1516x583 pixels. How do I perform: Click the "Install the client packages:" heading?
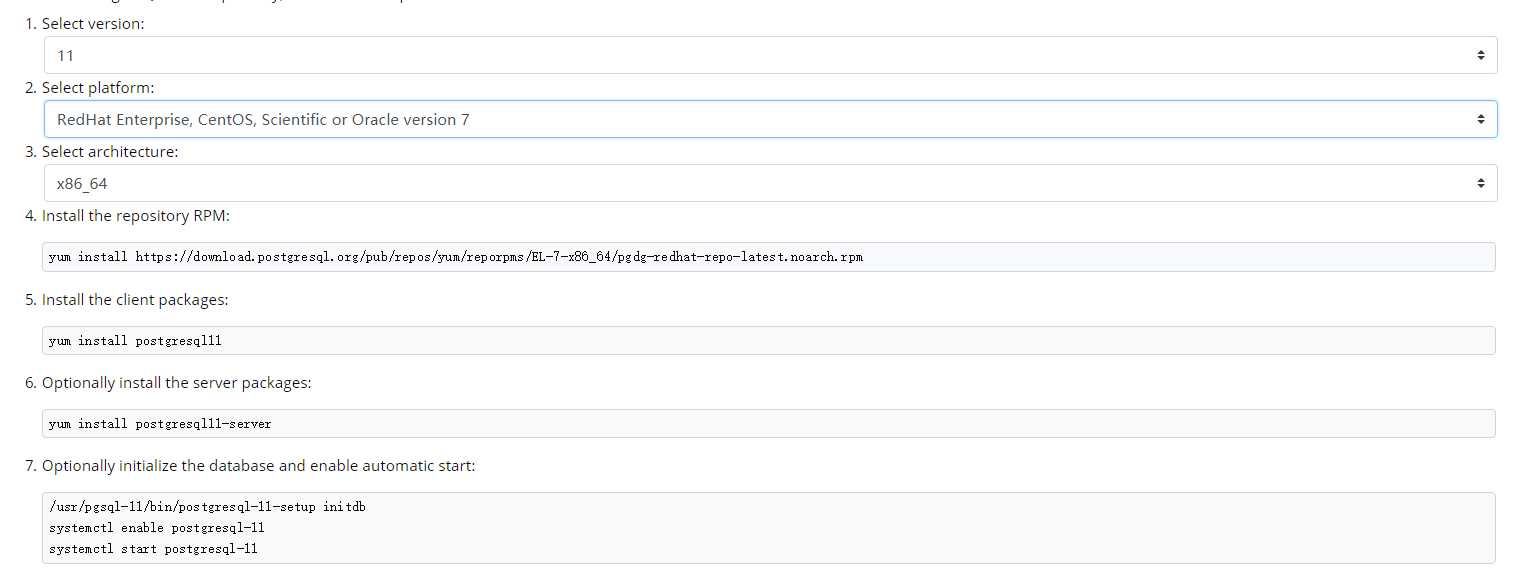click(134, 300)
